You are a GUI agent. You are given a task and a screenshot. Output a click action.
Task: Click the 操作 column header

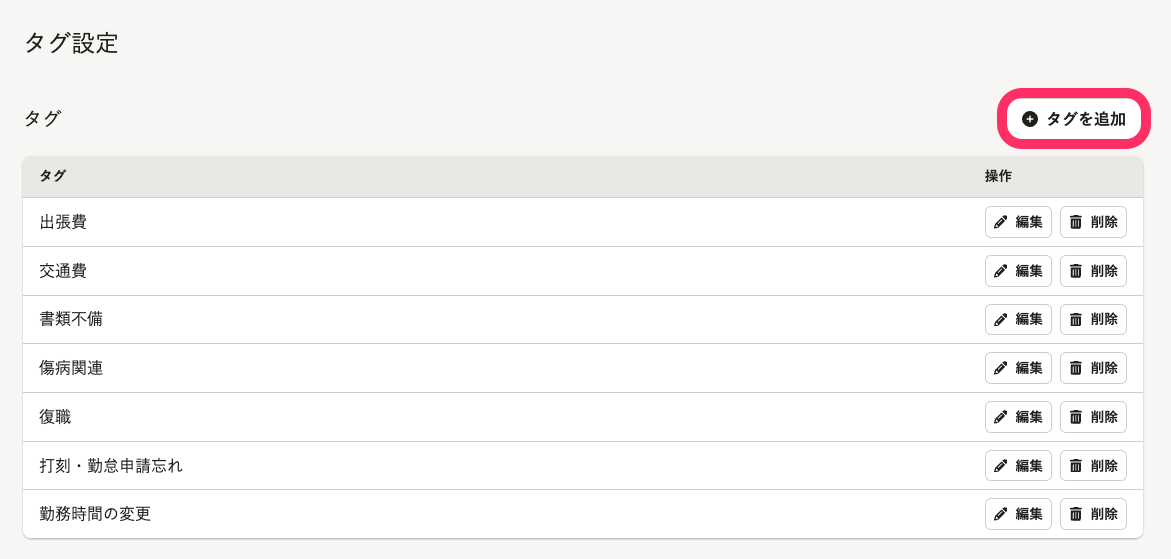pos(998,177)
